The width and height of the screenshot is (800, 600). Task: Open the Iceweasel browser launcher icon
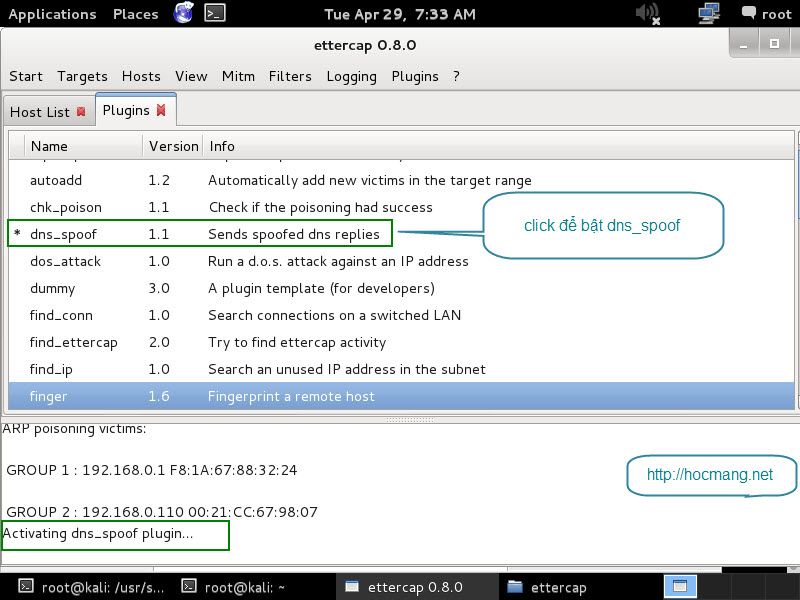pyautogui.click(x=184, y=12)
